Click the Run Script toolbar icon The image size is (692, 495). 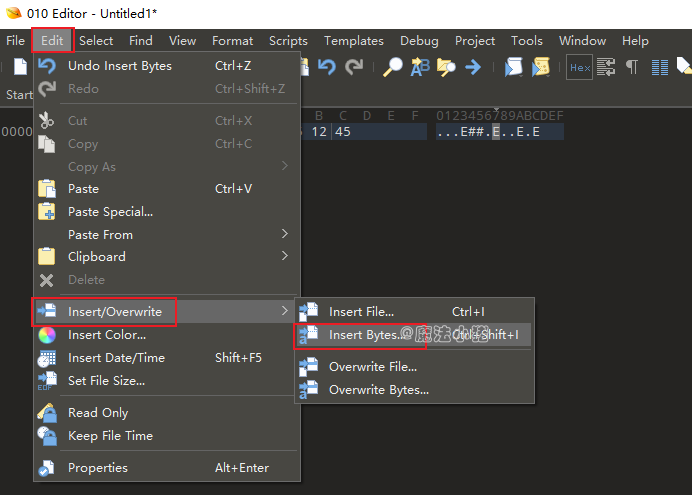[513, 67]
